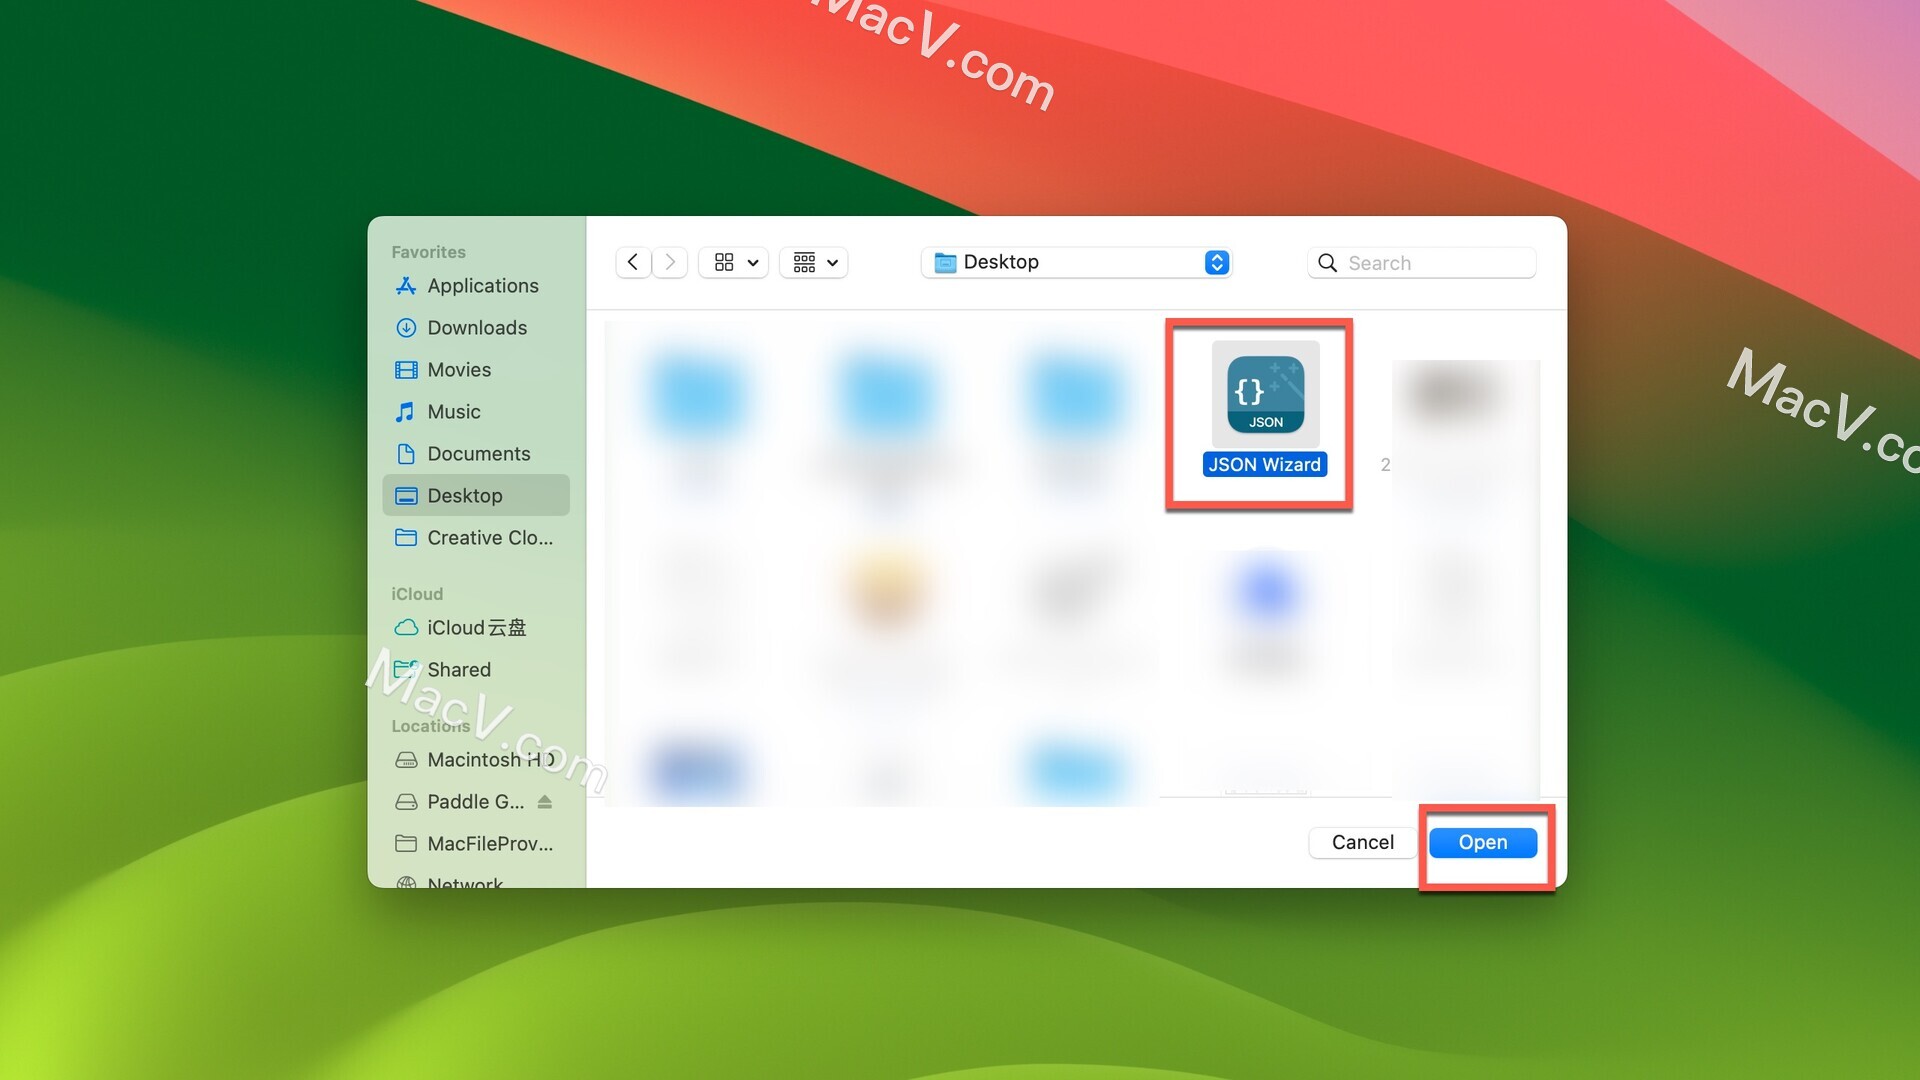Expand the Desktop folder location dropdown
Viewport: 1920px width, 1080px height.
[x=1215, y=262]
